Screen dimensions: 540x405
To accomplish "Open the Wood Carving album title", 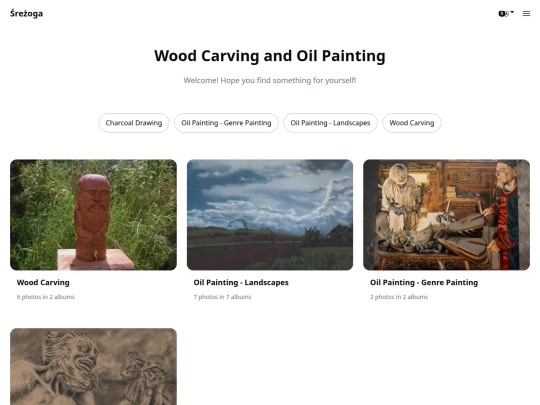I will (x=43, y=282).
